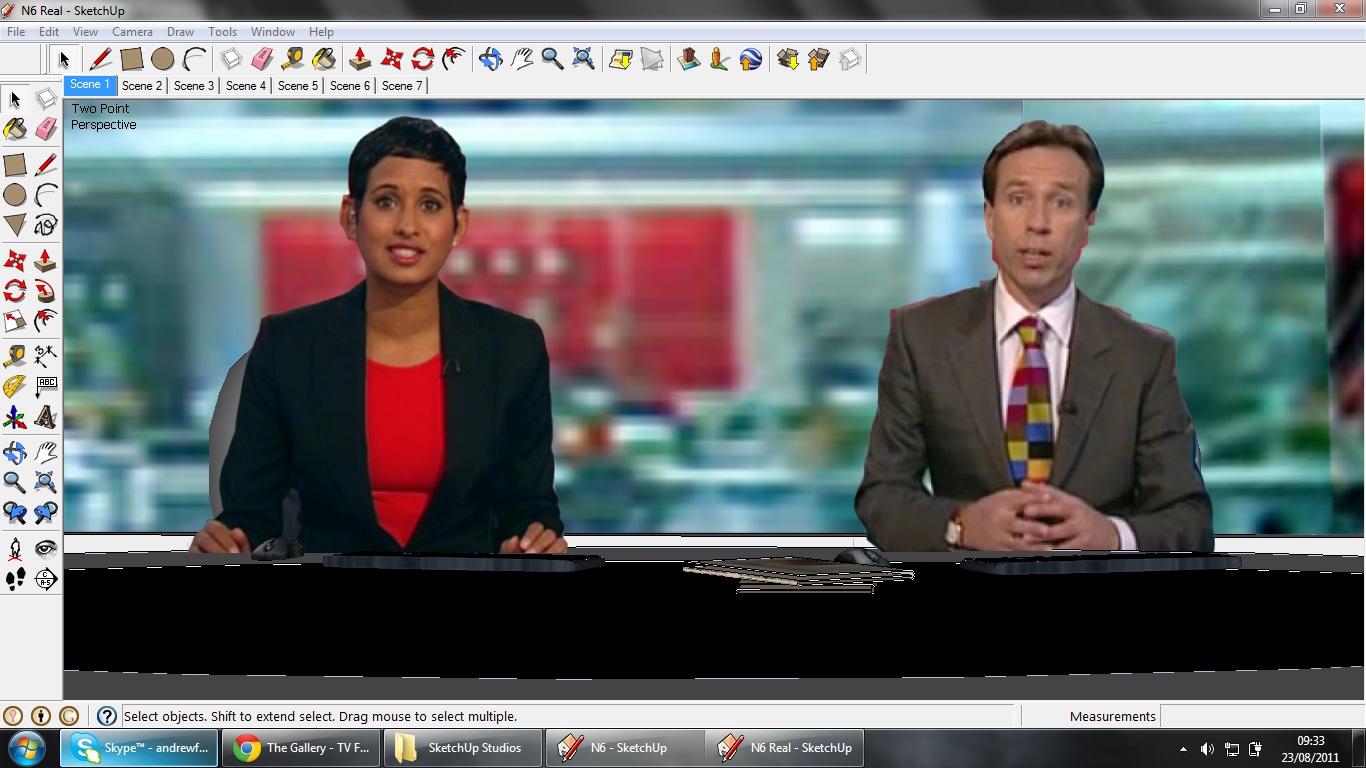Select the Freehand drawing tool
This screenshot has height=768, width=1366.
(46, 225)
